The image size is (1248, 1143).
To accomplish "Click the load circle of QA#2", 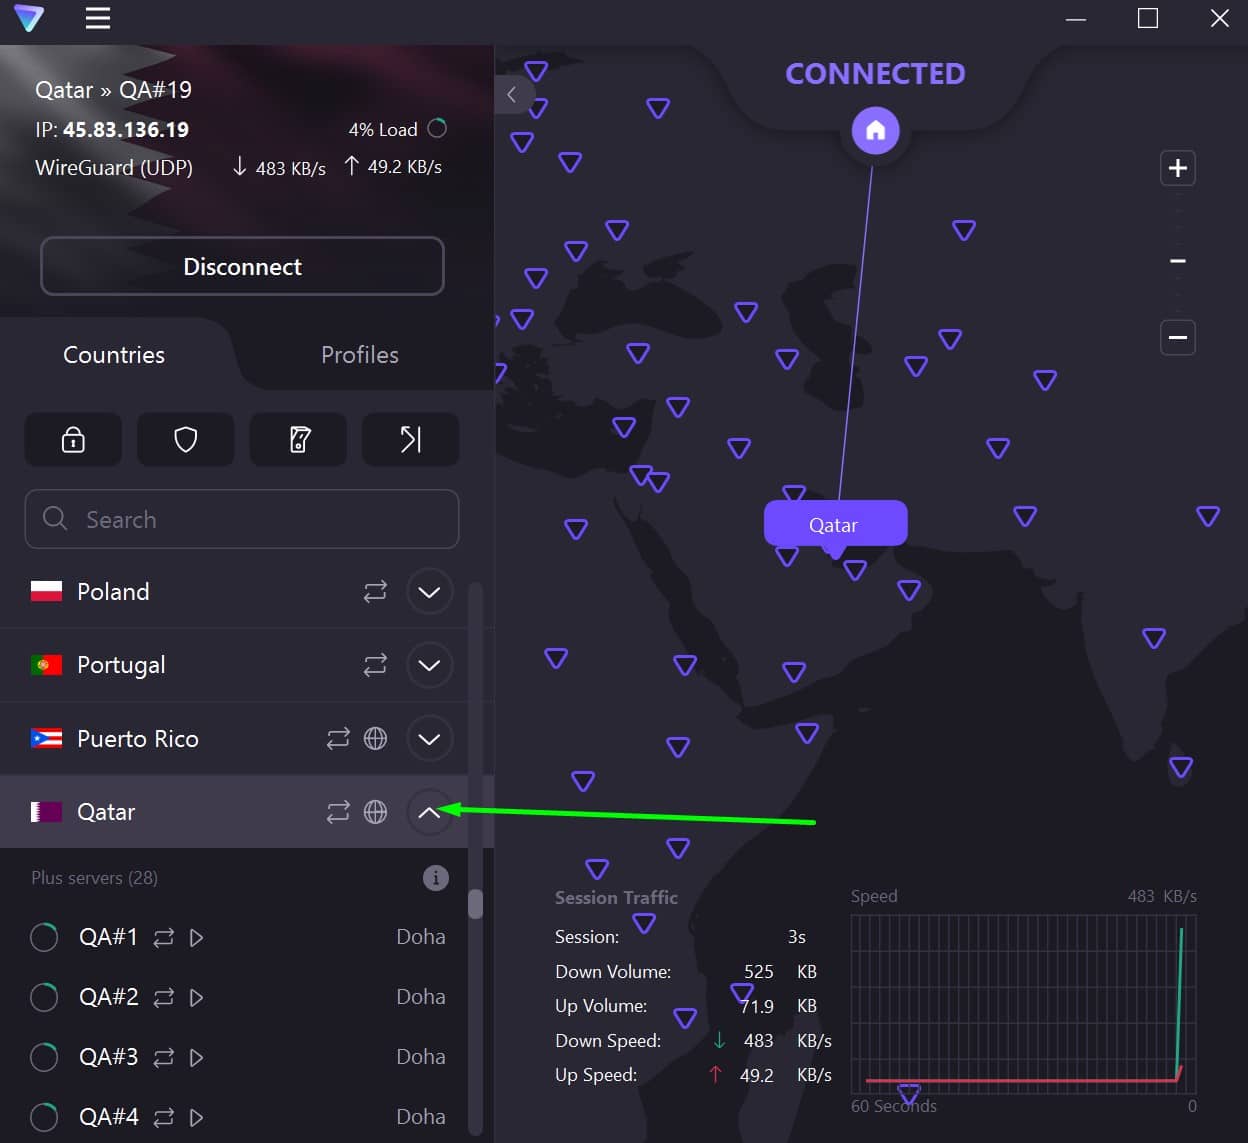I will (44, 997).
